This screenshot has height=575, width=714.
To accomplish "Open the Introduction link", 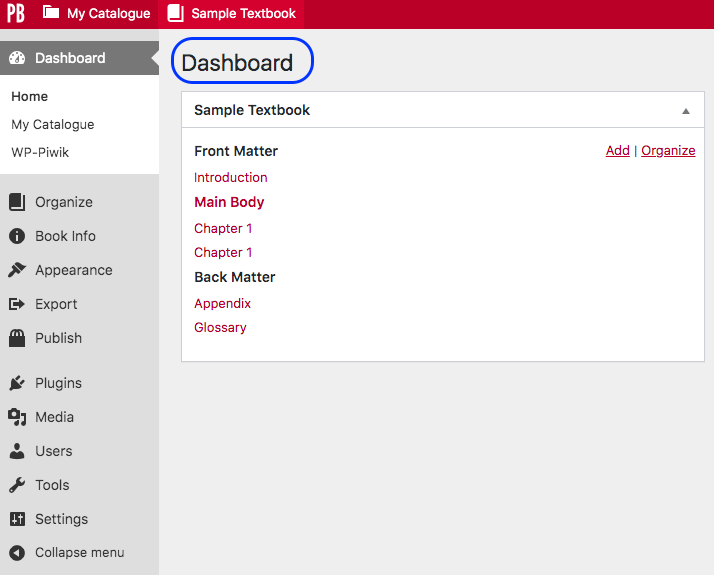I will coord(230,178).
